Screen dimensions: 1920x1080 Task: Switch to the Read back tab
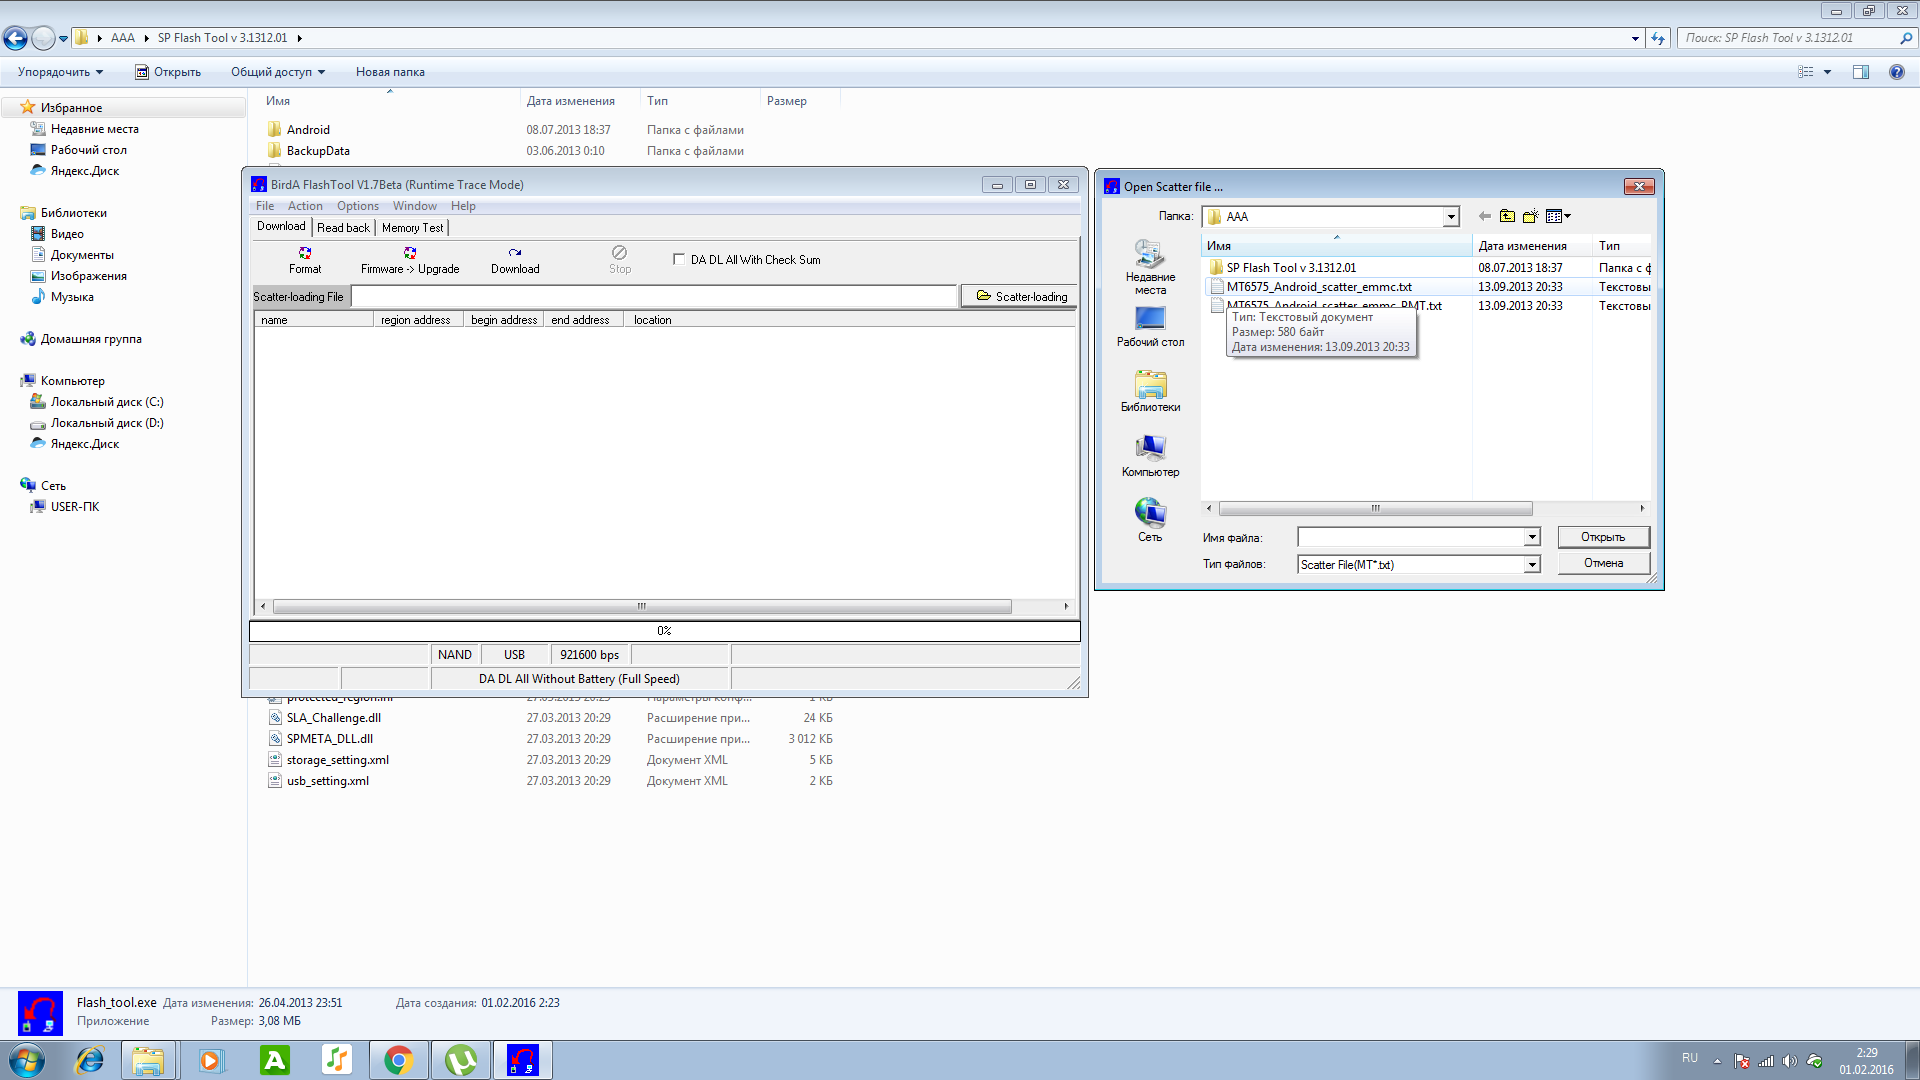[x=343, y=228]
